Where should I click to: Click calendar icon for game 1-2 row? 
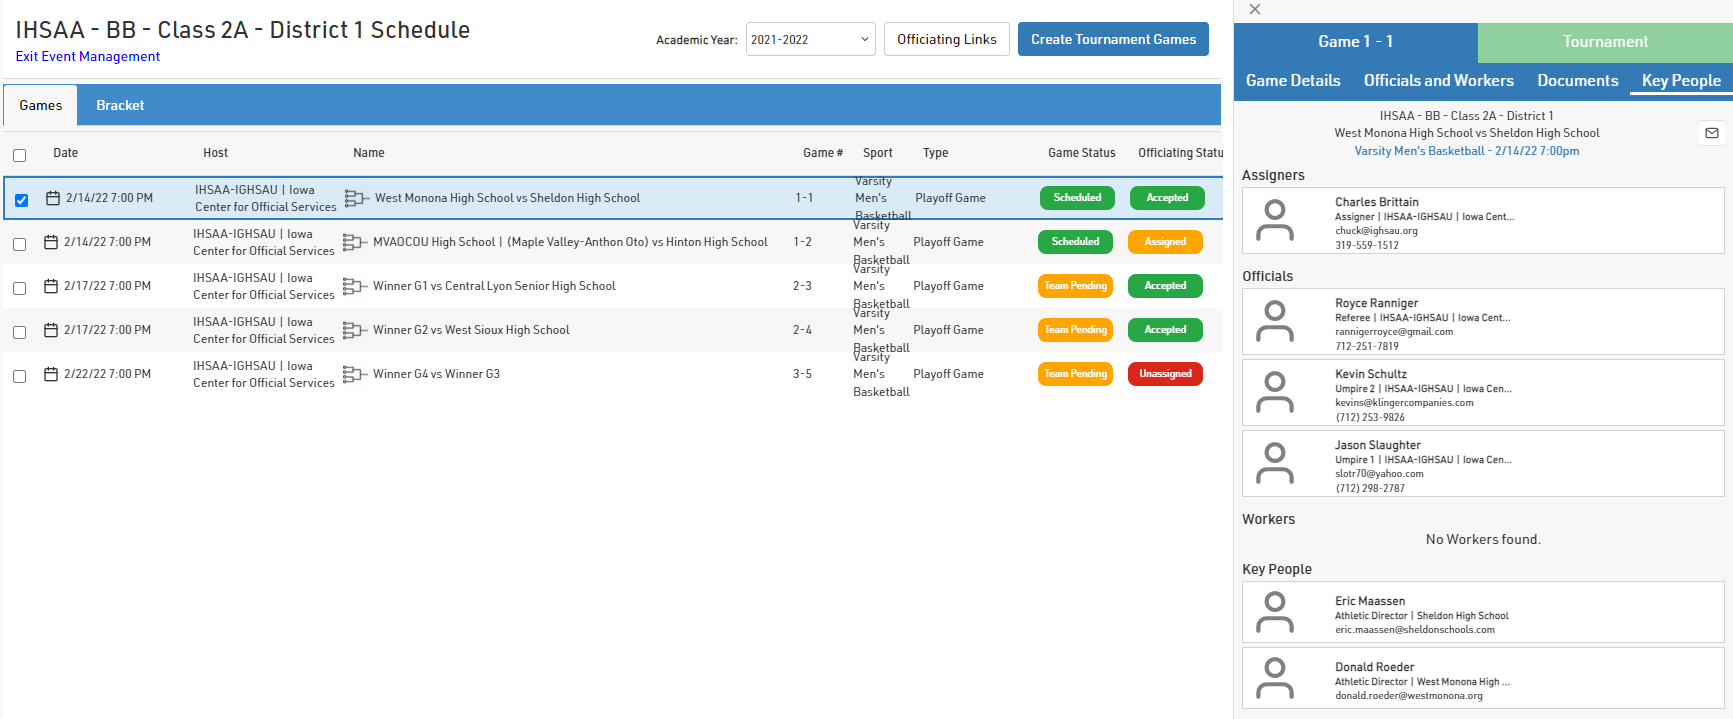click(x=51, y=242)
